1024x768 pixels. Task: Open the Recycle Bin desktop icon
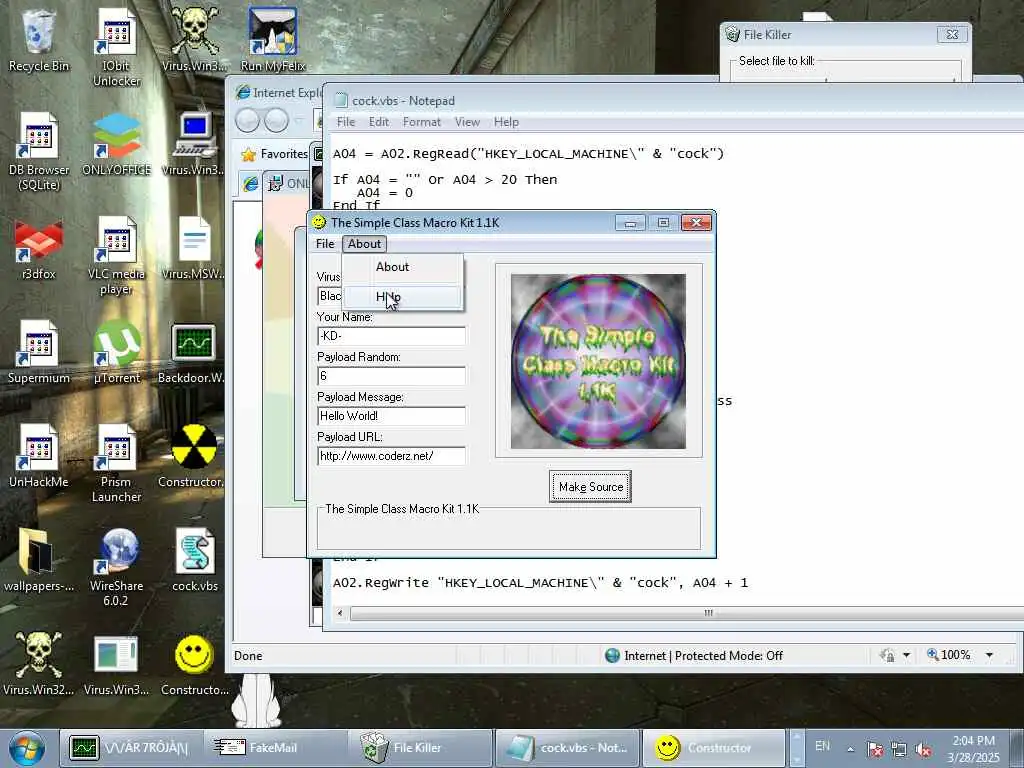(38, 40)
